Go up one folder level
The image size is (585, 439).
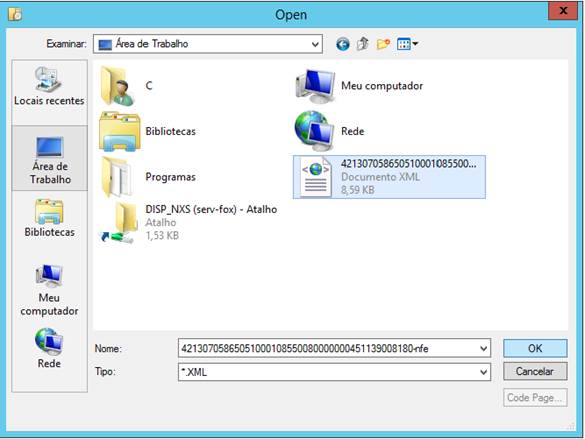point(362,44)
